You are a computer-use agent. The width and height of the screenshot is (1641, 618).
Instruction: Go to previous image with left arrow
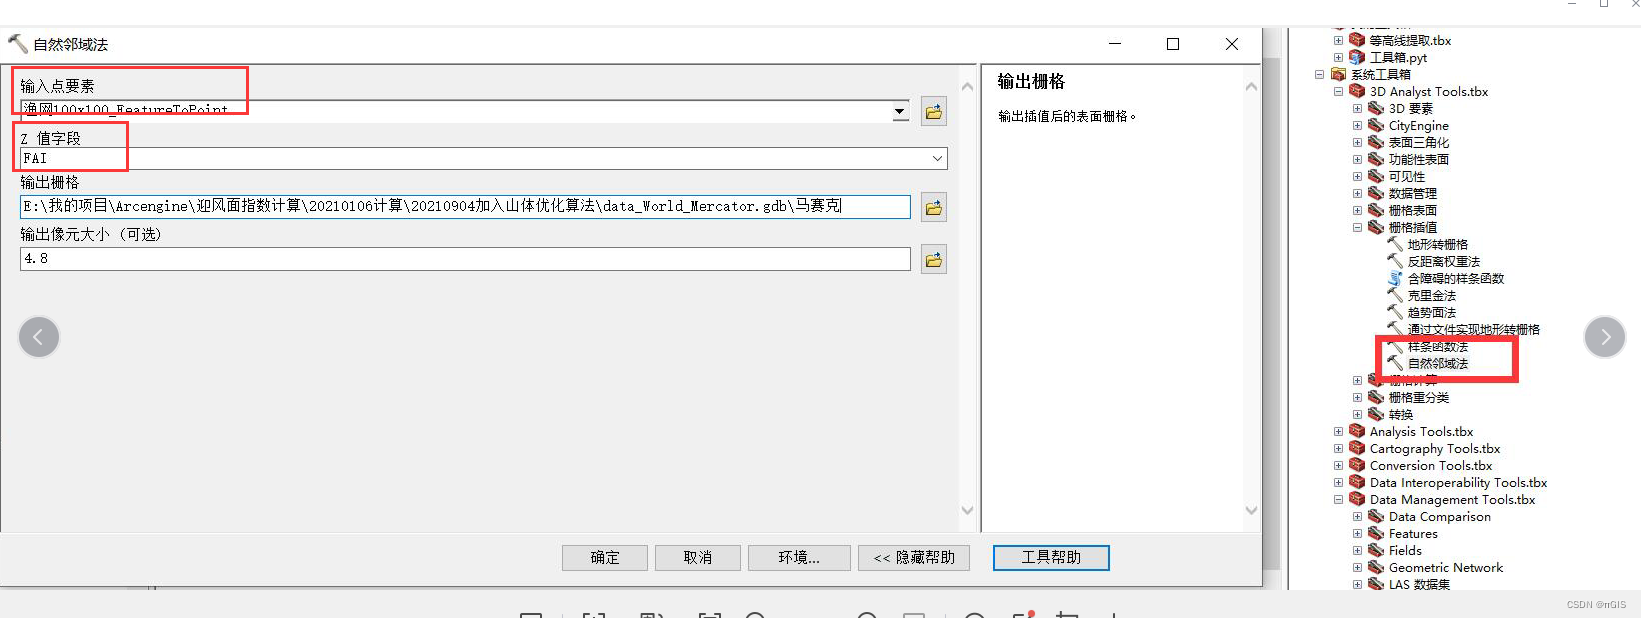[x=39, y=337]
